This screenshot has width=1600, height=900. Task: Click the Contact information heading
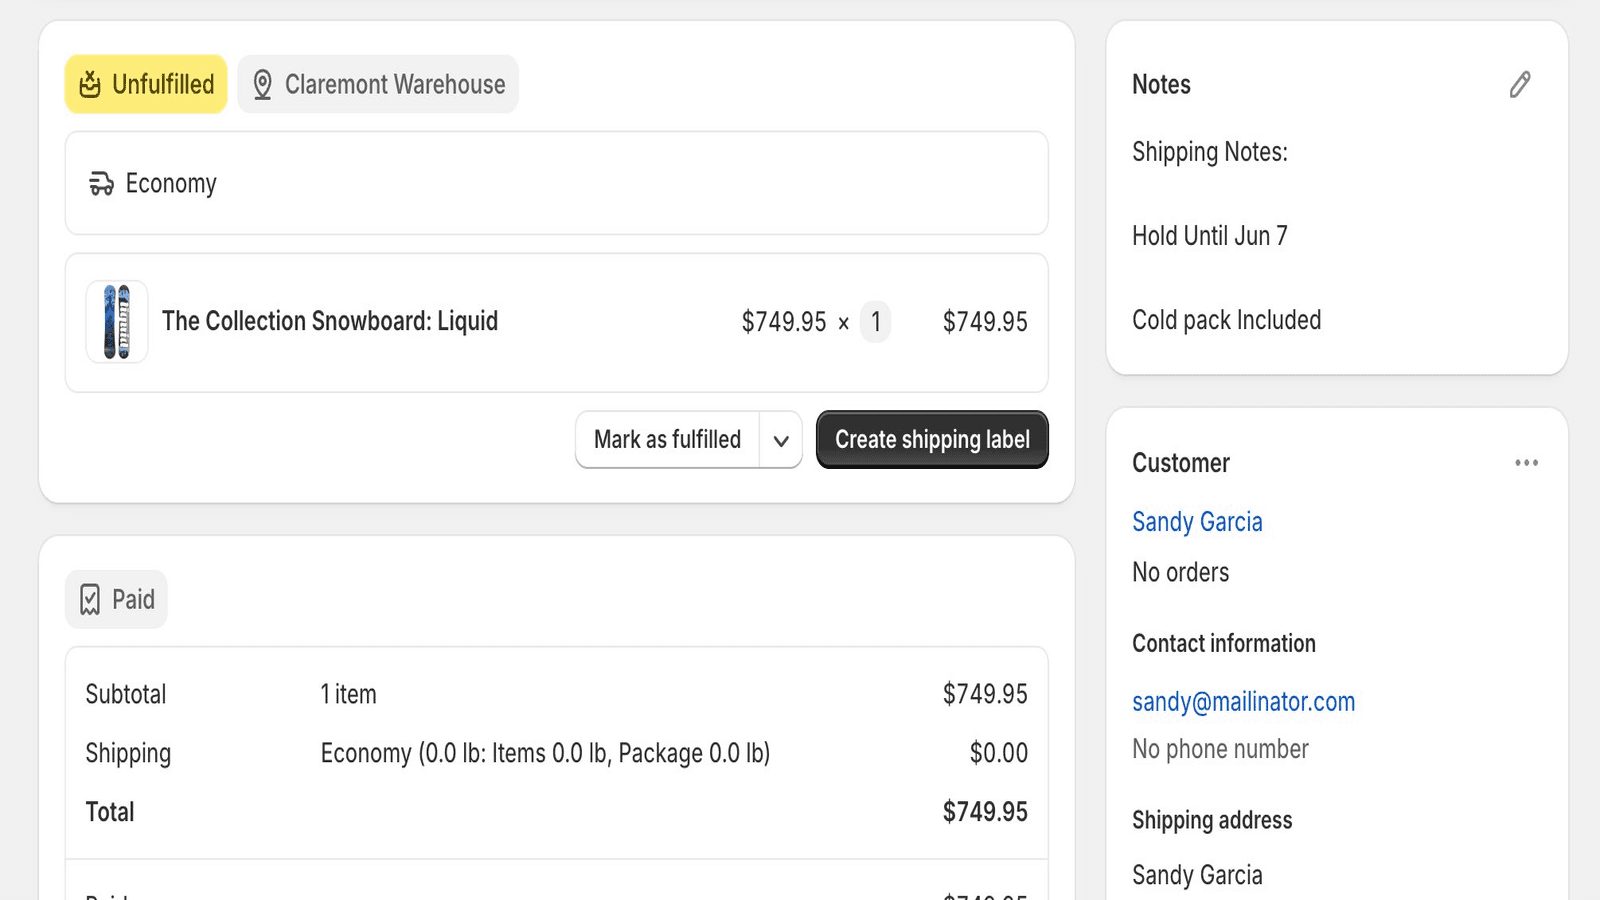click(x=1224, y=643)
